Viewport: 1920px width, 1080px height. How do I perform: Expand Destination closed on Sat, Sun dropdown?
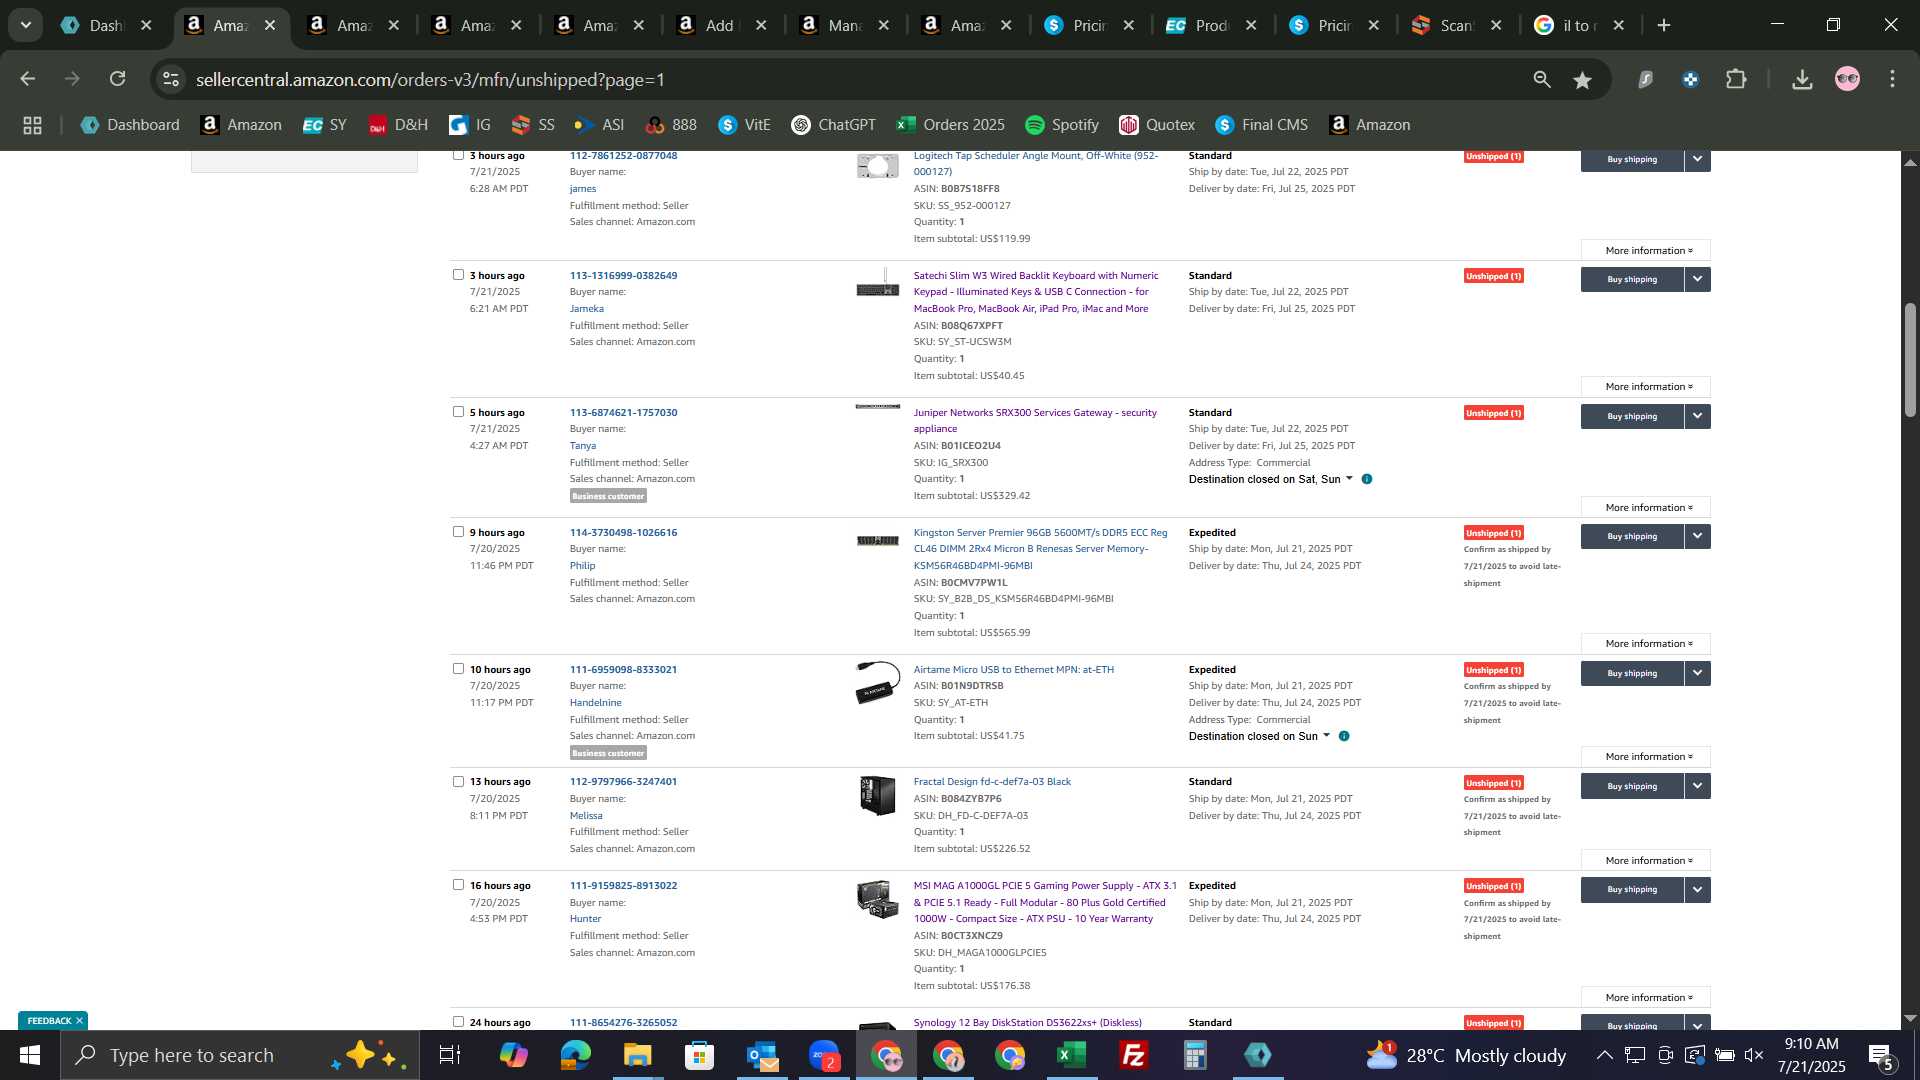1349,479
